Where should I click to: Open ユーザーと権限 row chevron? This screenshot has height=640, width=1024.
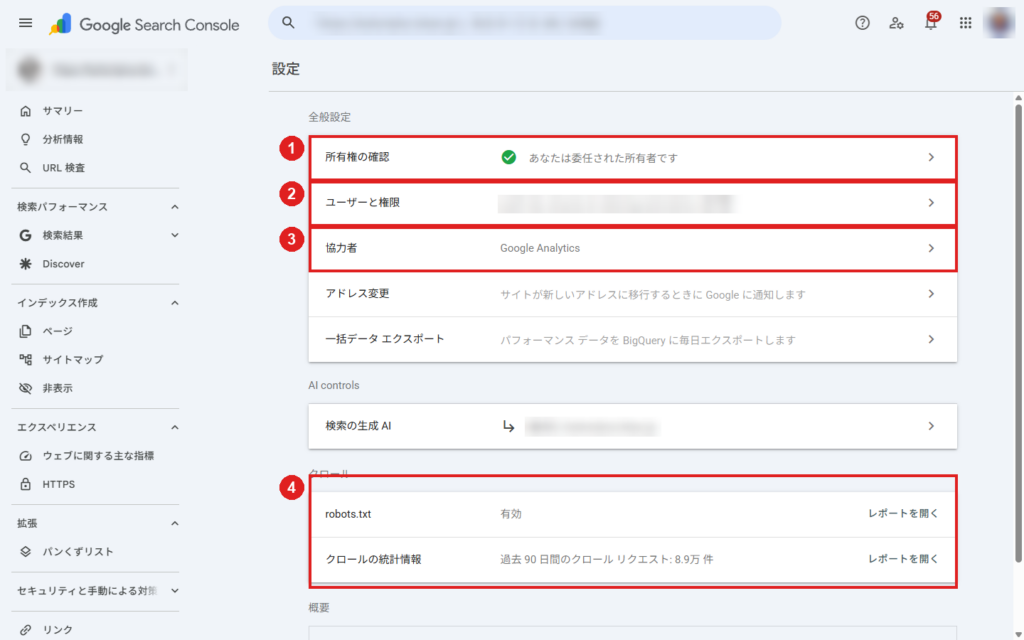pyautogui.click(x=931, y=203)
